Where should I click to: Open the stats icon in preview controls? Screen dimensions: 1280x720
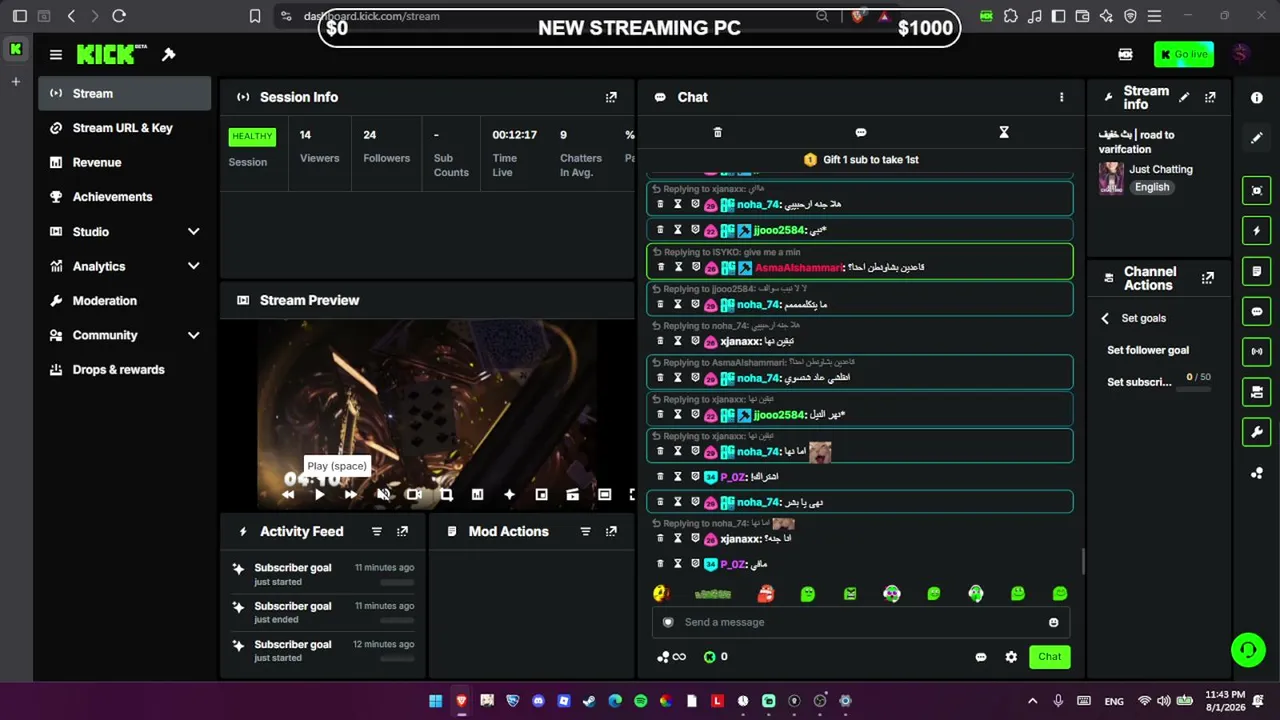point(478,494)
